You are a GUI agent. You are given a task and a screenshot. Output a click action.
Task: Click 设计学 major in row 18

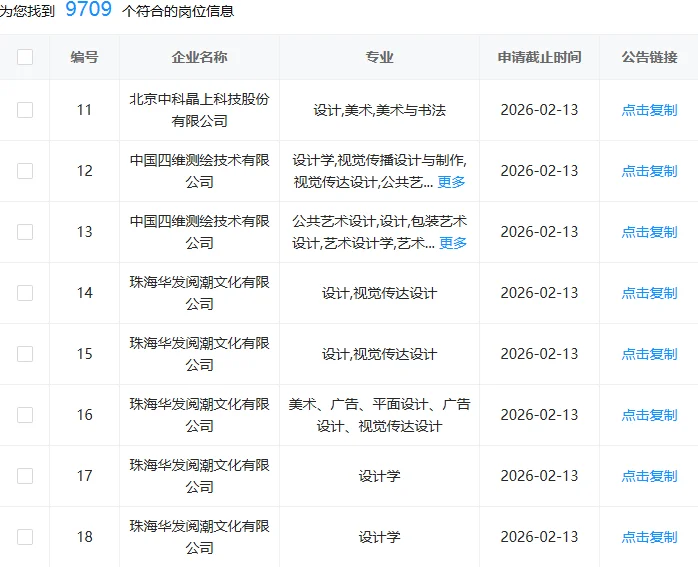(379, 537)
